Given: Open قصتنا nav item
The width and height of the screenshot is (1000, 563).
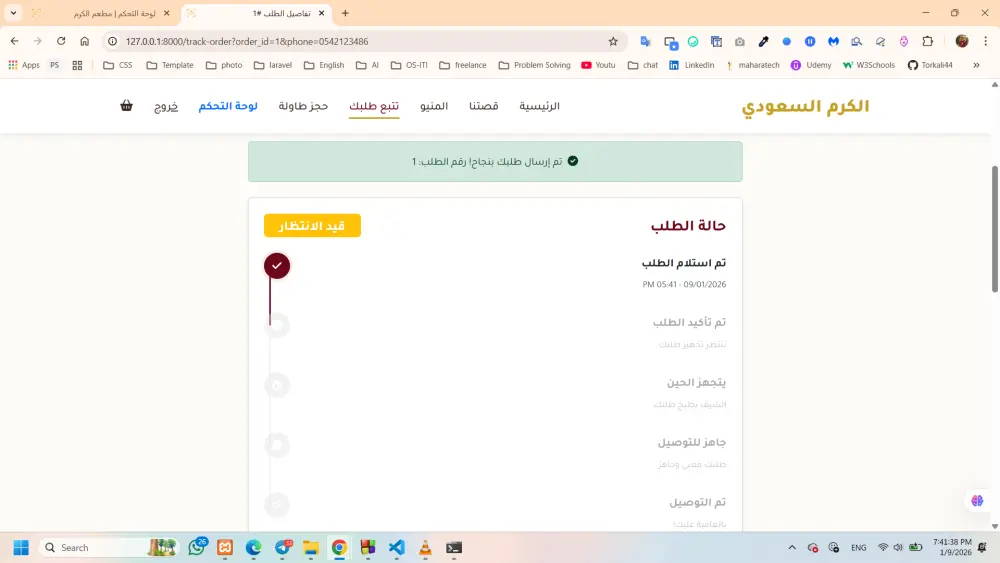Looking at the screenshot, I should coord(483,106).
